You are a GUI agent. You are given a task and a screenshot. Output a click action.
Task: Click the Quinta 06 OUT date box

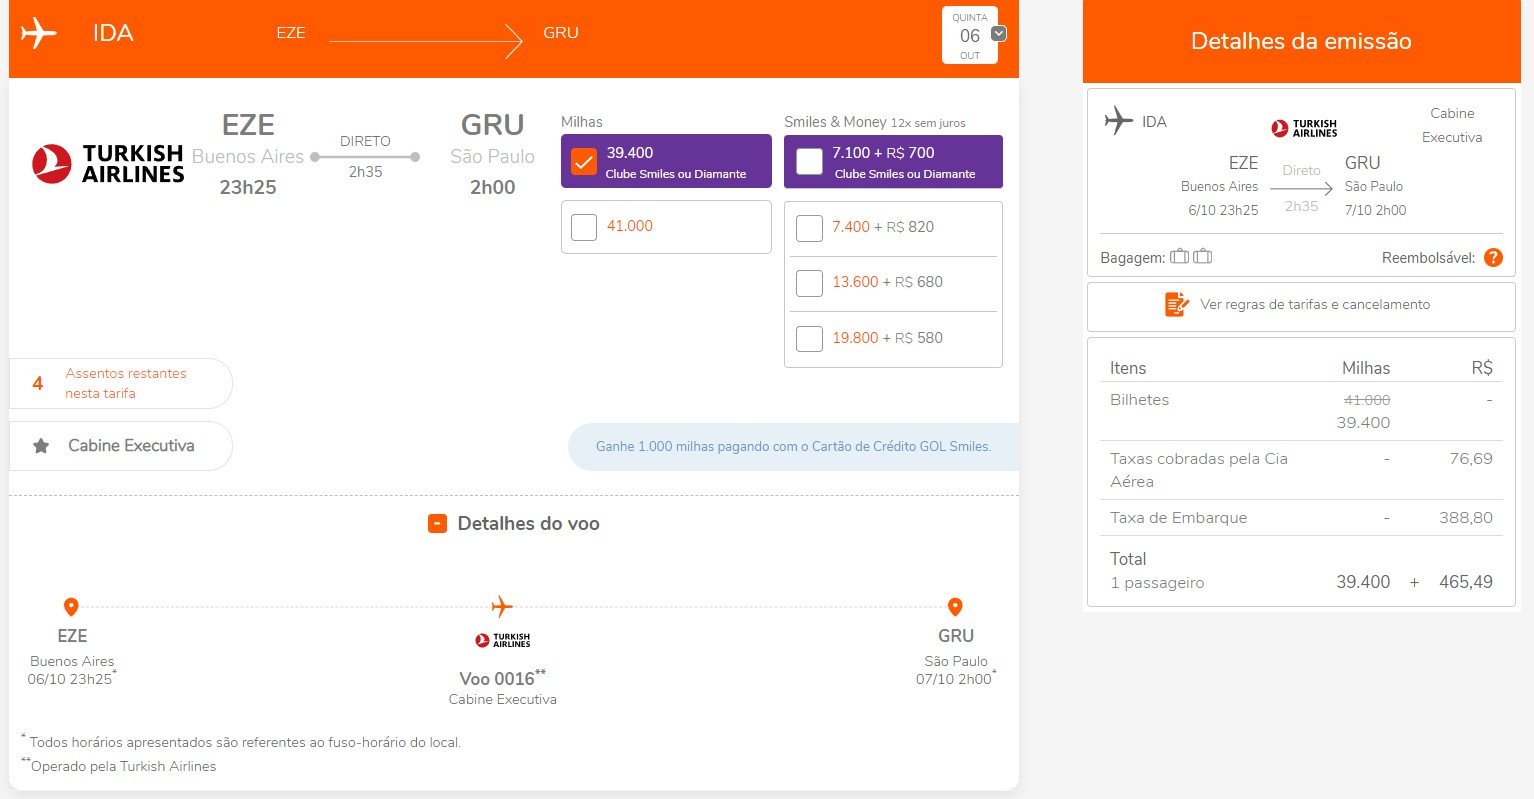tap(970, 36)
